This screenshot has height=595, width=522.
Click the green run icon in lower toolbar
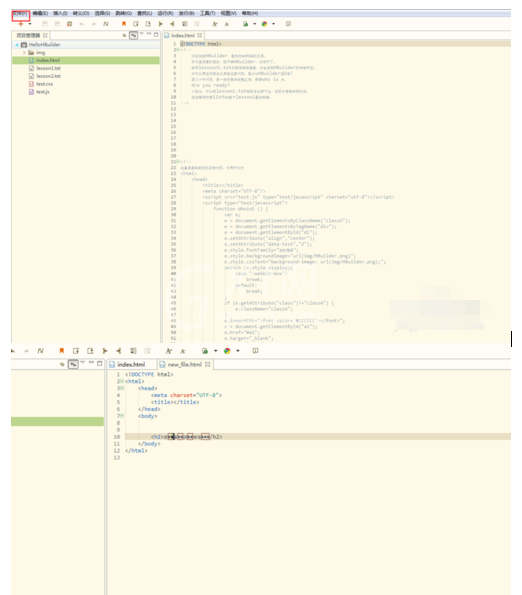(x=205, y=351)
